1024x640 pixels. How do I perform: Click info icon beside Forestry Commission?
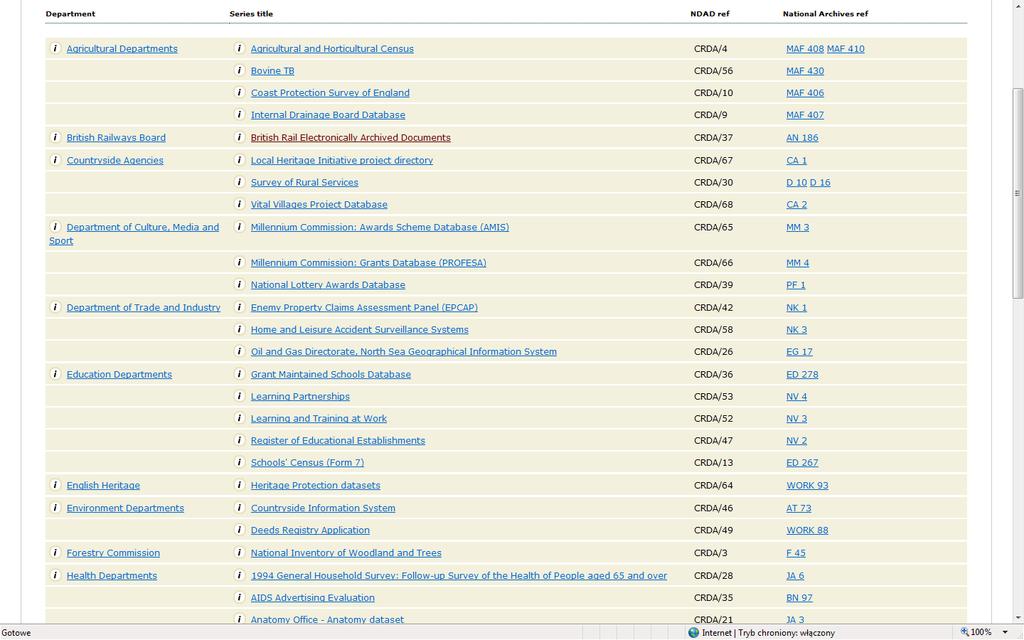tap(56, 552)
